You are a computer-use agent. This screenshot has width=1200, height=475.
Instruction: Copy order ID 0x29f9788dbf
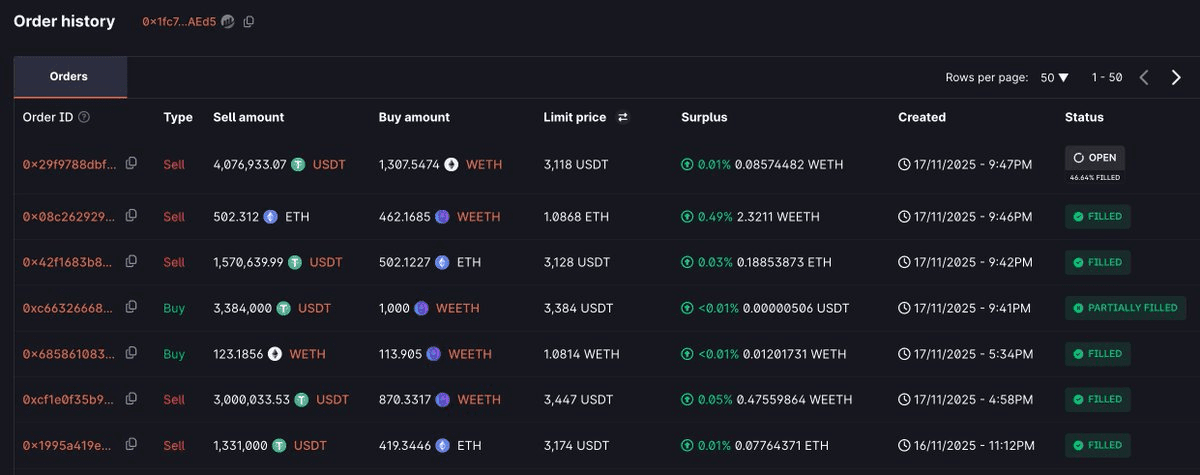131,163
